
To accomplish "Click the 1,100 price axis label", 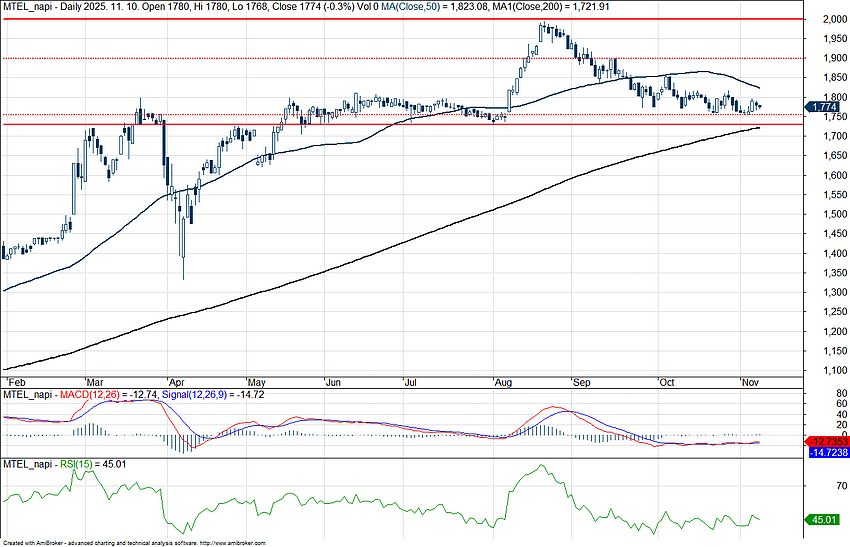I will pos(826,371).
